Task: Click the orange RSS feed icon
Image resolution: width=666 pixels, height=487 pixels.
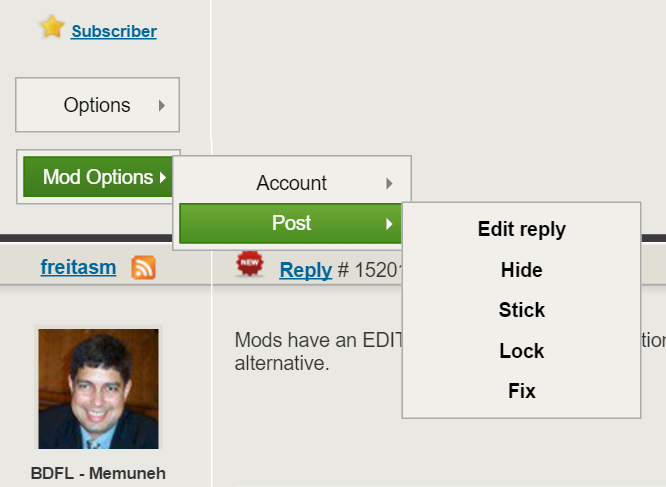Action: point(144,267)
